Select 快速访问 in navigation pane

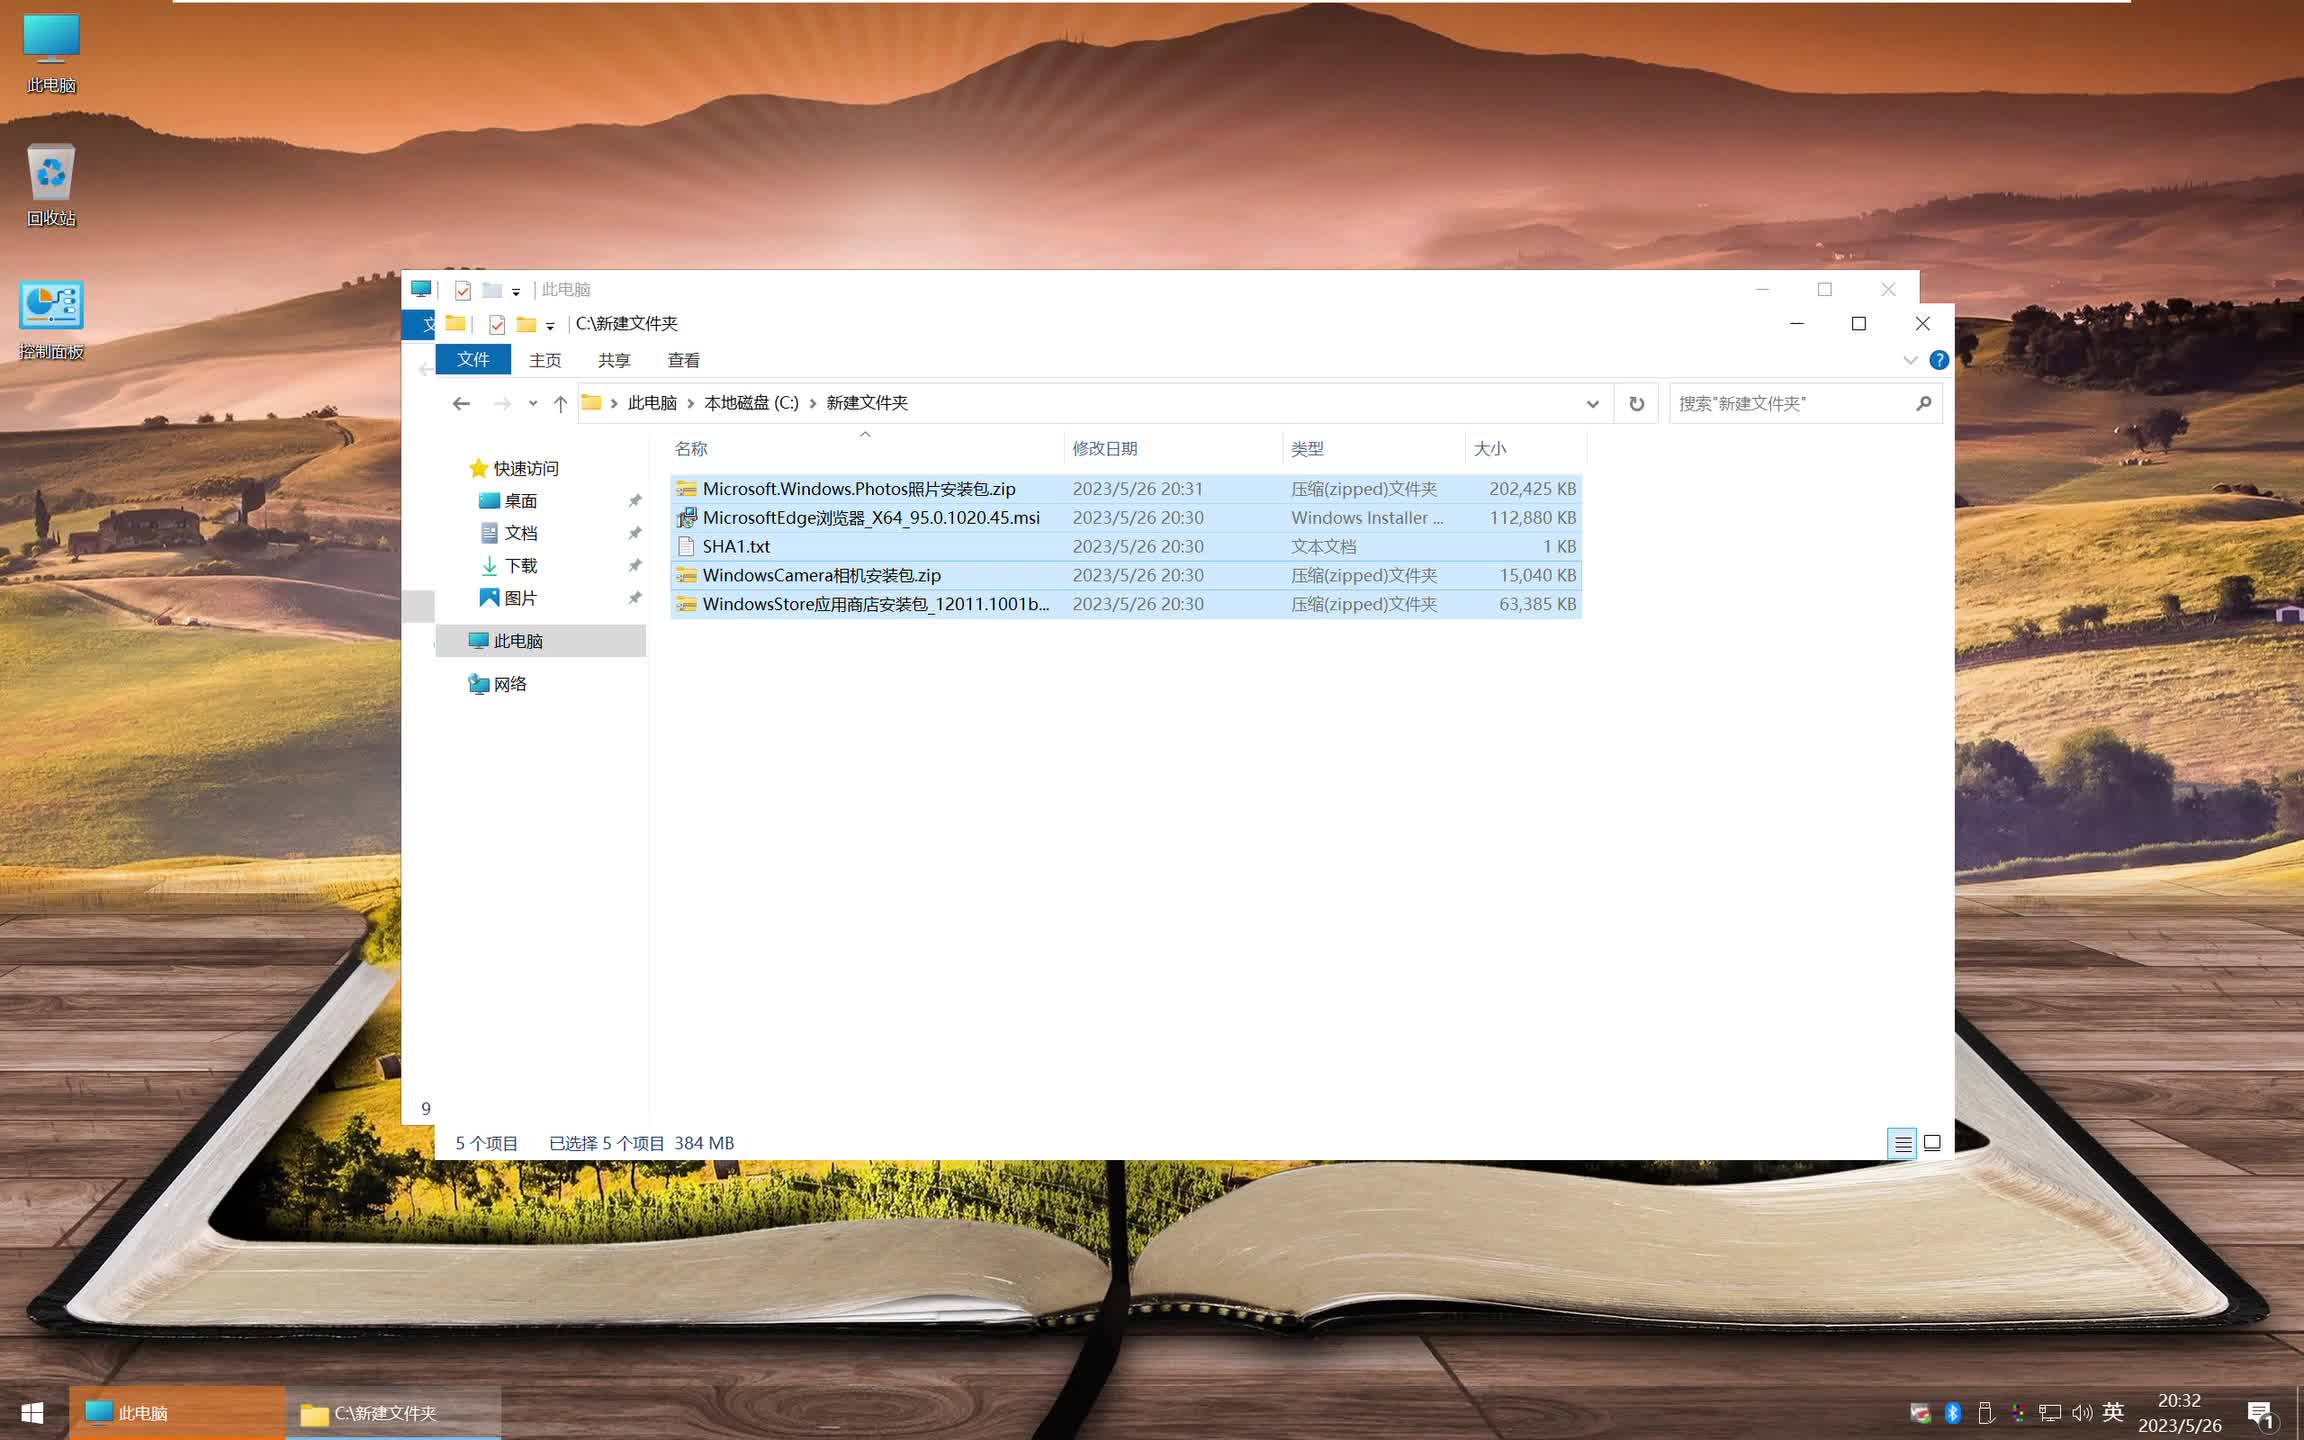(526, 469)
